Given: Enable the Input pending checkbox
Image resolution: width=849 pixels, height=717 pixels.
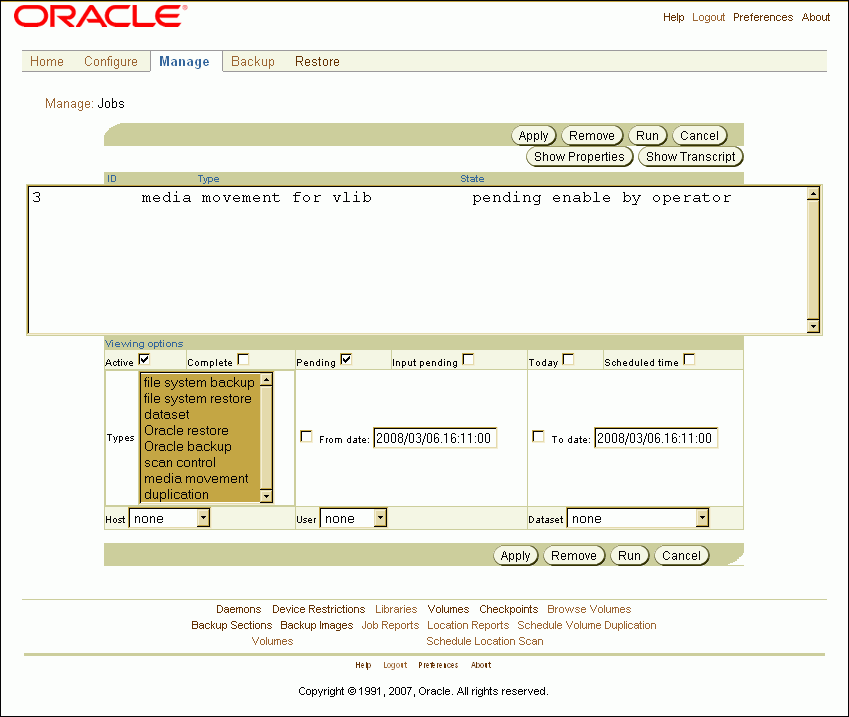Looking at the screenshot, I should [x=468, y=359].
